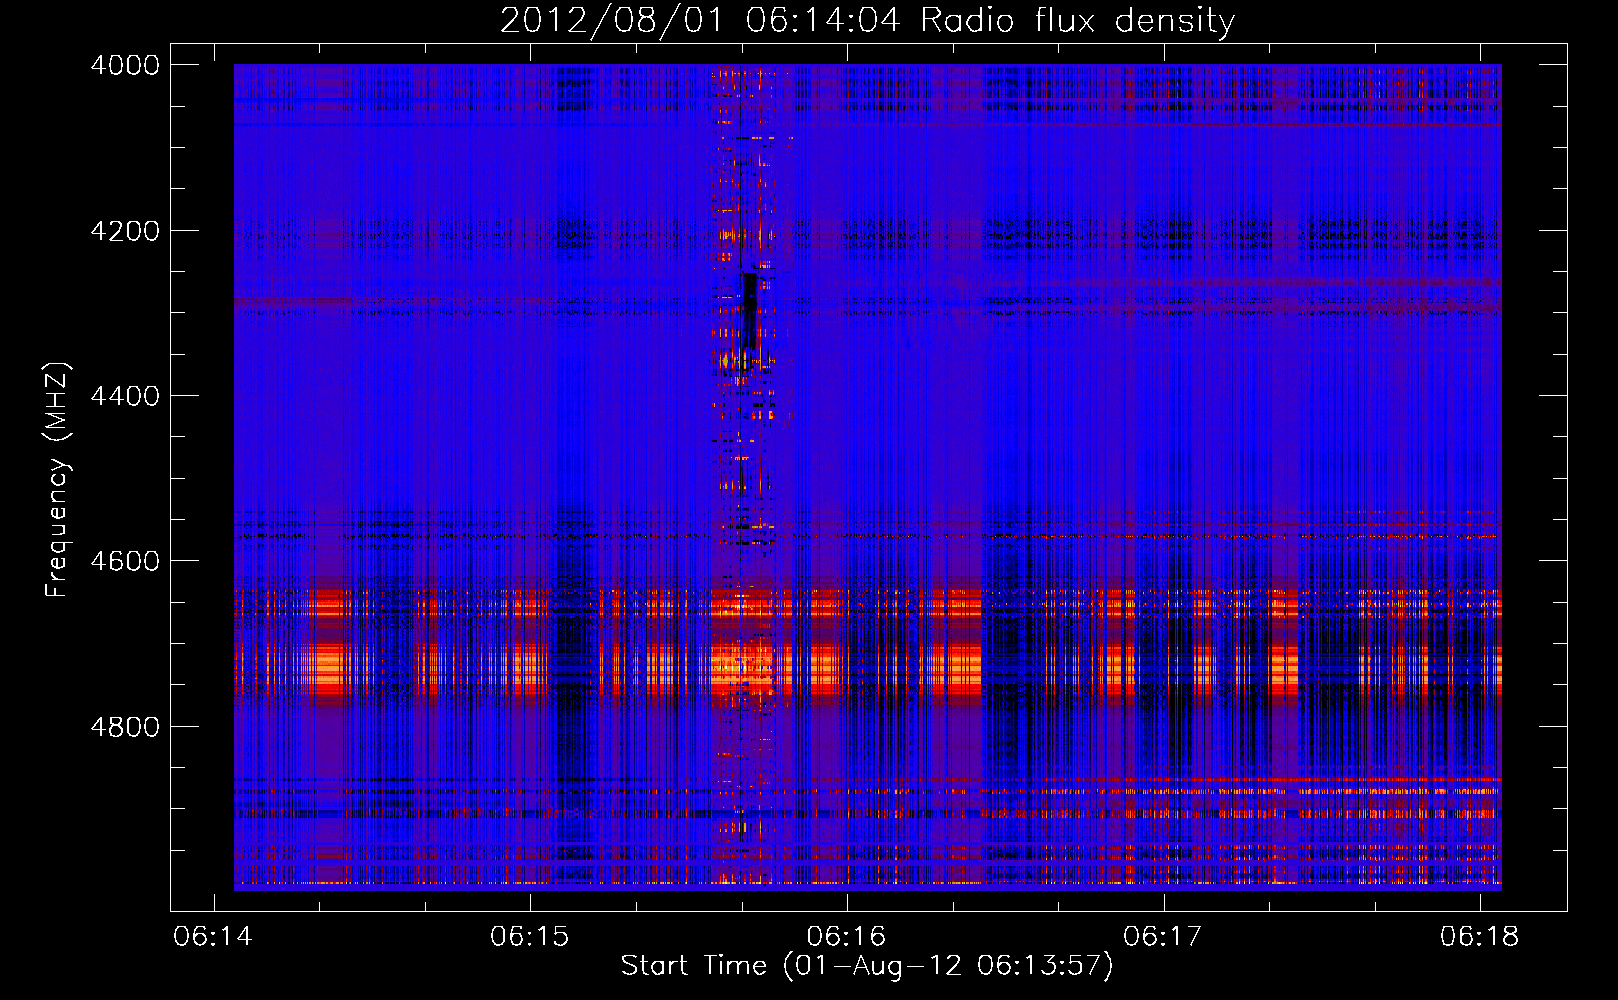Click the "Frequency (MHZ)" axis label
This screenshot has height=1000, width=1618.
[58, 480]
